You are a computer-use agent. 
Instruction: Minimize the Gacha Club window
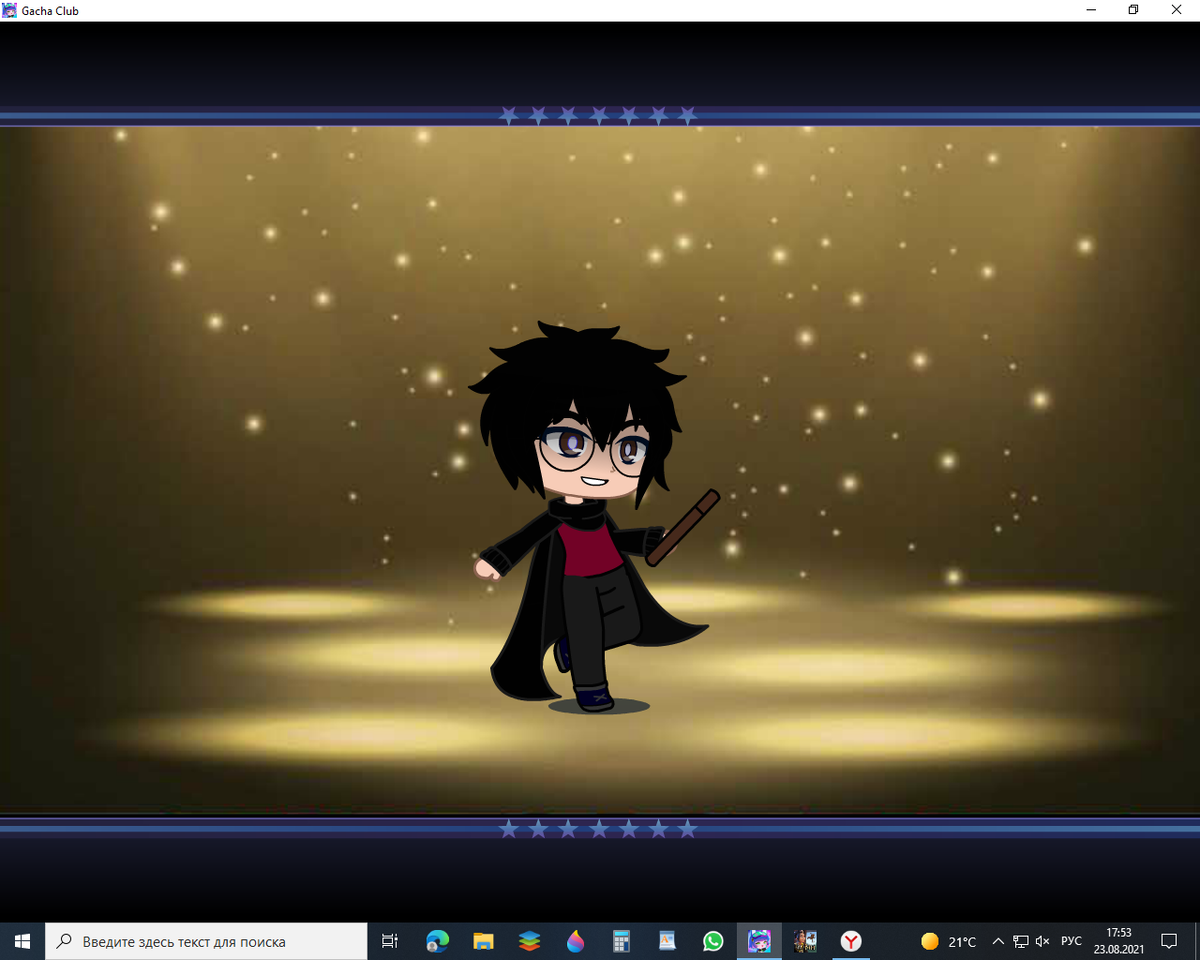point(1089,10)
